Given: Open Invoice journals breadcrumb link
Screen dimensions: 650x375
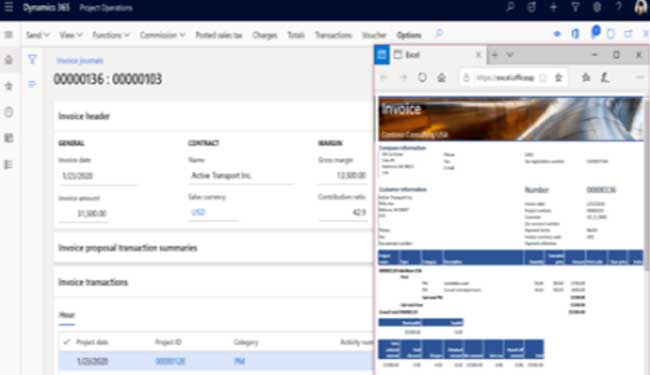Looking at the screenshot, I should click(x=80, y=60).
